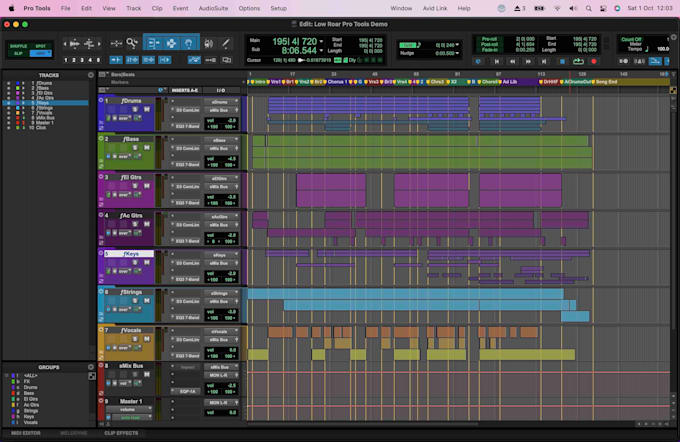Open the macOS Control Center icon
The width and height of the screenshot is (680, 442).
603,8
